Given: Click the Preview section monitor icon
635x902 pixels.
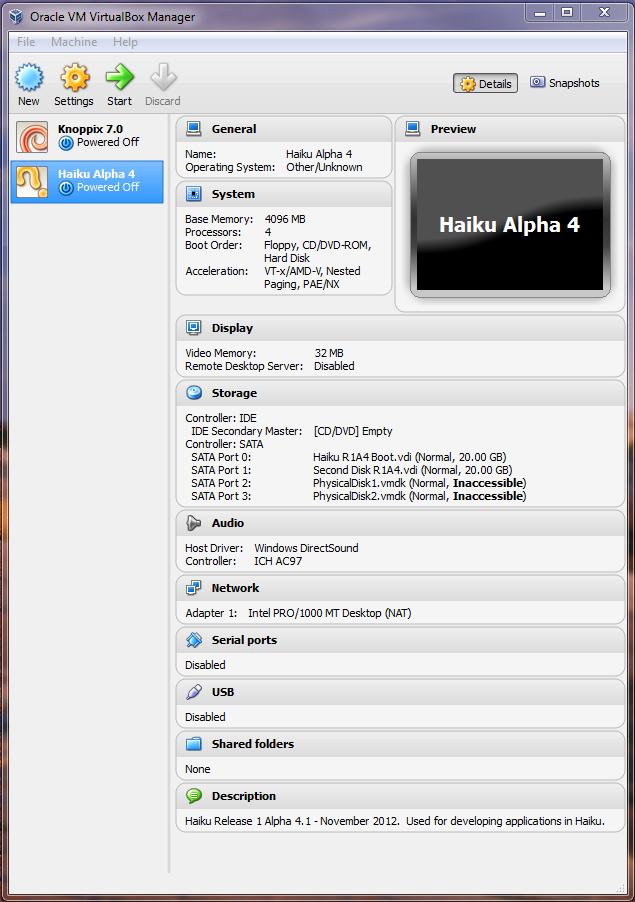Looking at the screenshot, I should point(413,129).
